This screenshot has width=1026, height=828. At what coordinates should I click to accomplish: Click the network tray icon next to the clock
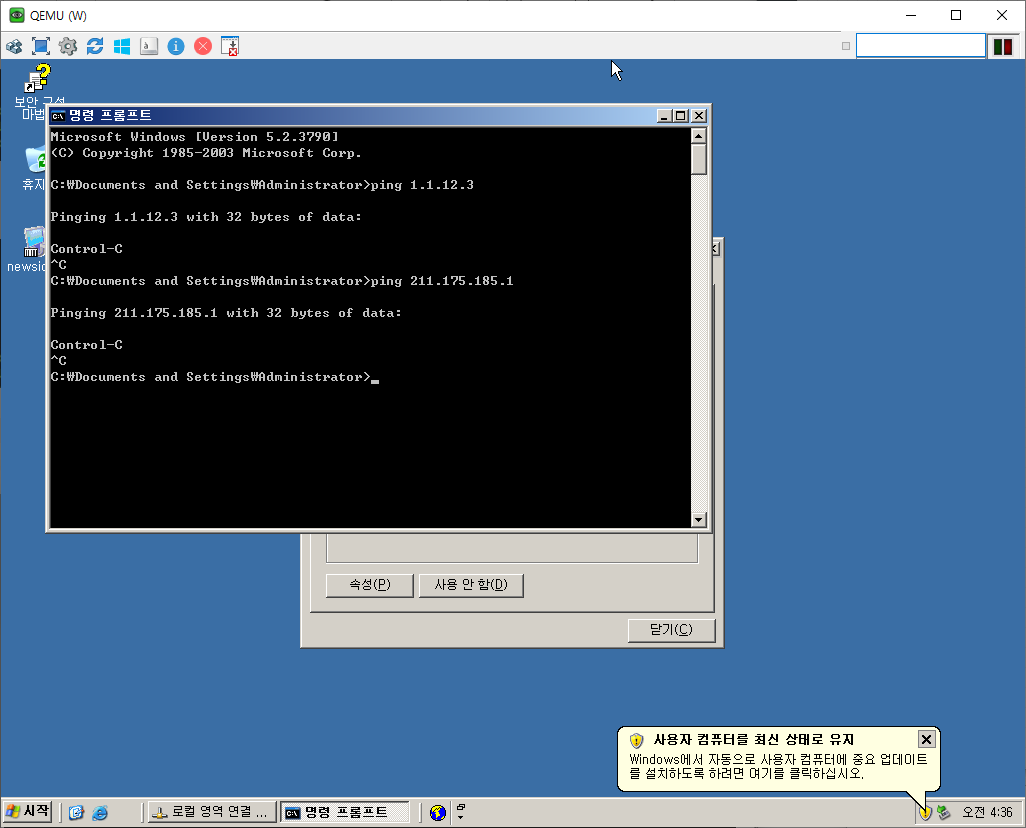tap(943, 813)
